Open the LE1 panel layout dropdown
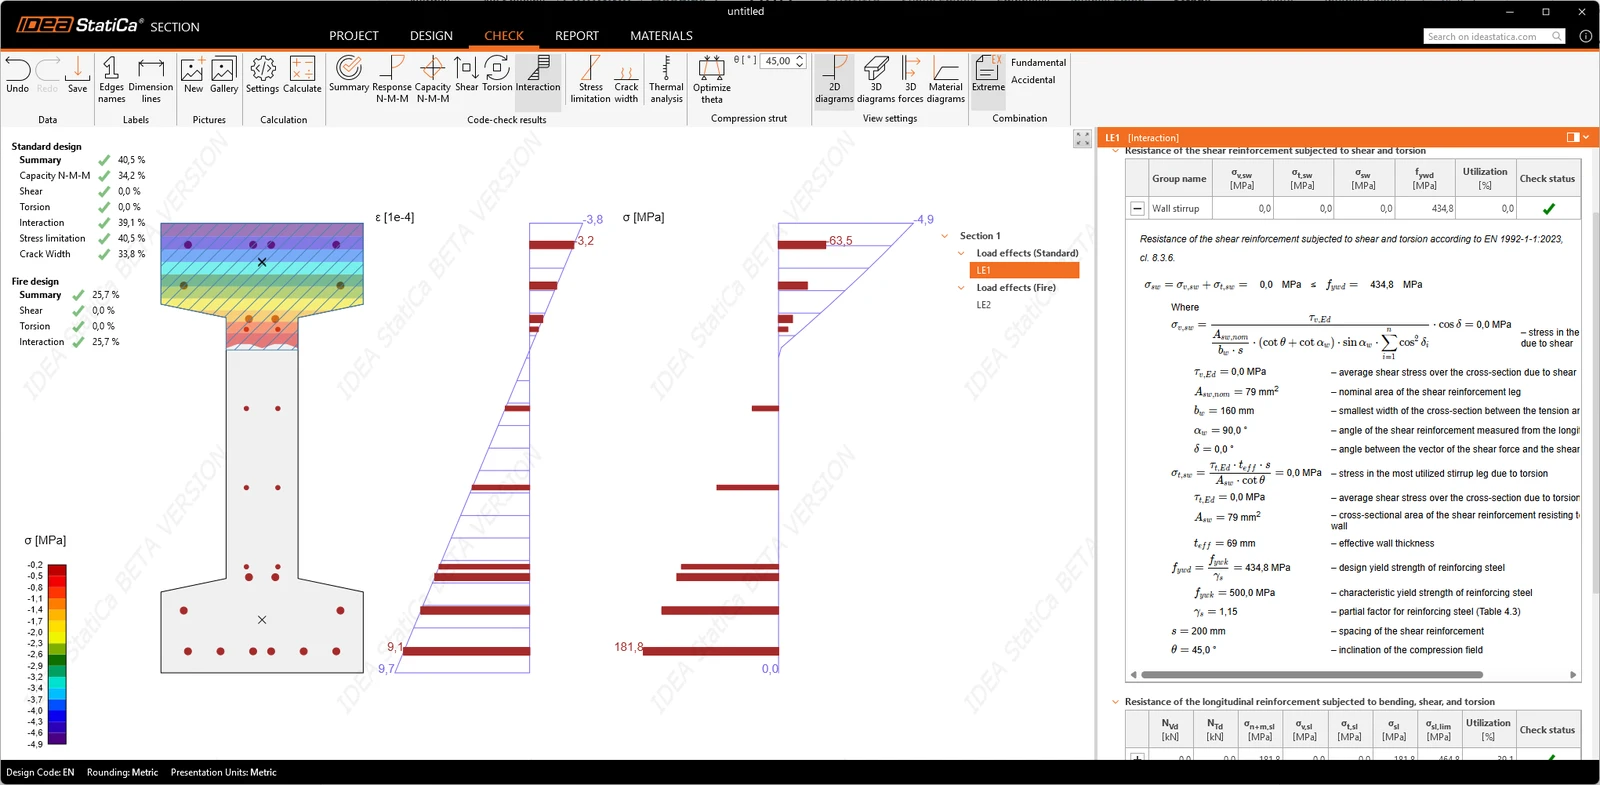This screenshot has width=1600, height=785. [x=1586, y=137]
